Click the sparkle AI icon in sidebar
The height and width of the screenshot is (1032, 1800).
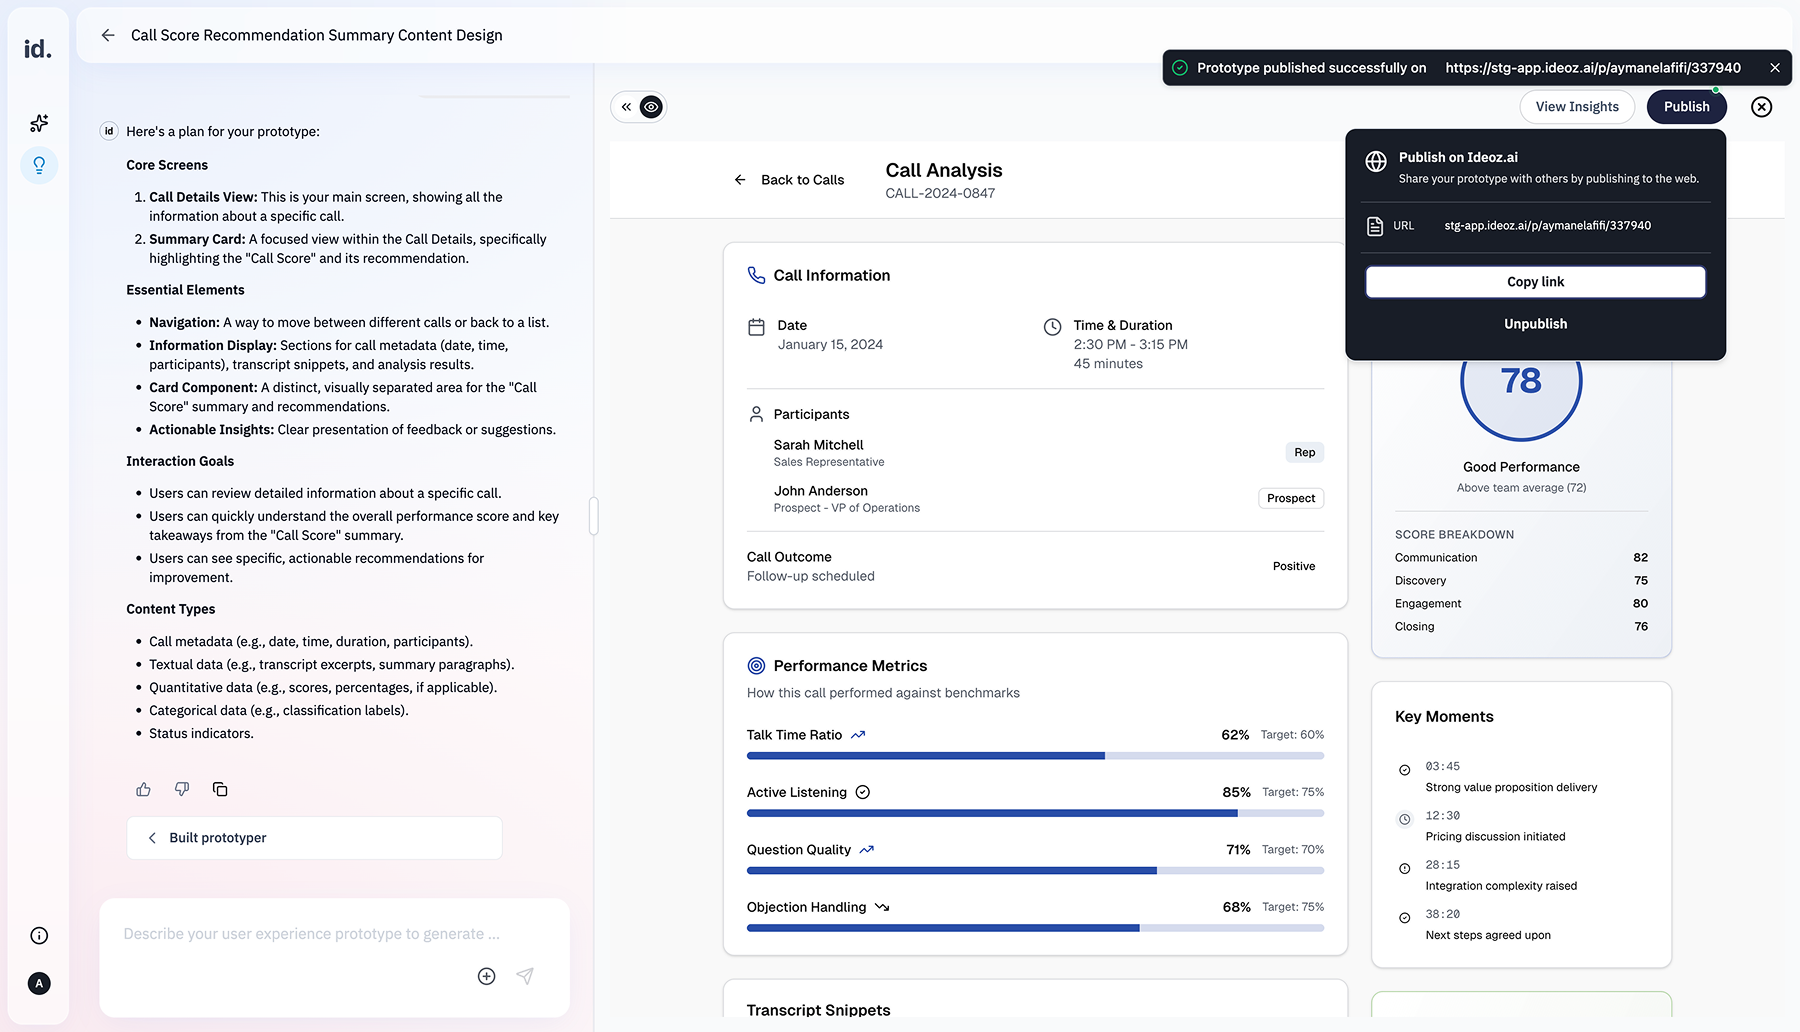[39, 123]
